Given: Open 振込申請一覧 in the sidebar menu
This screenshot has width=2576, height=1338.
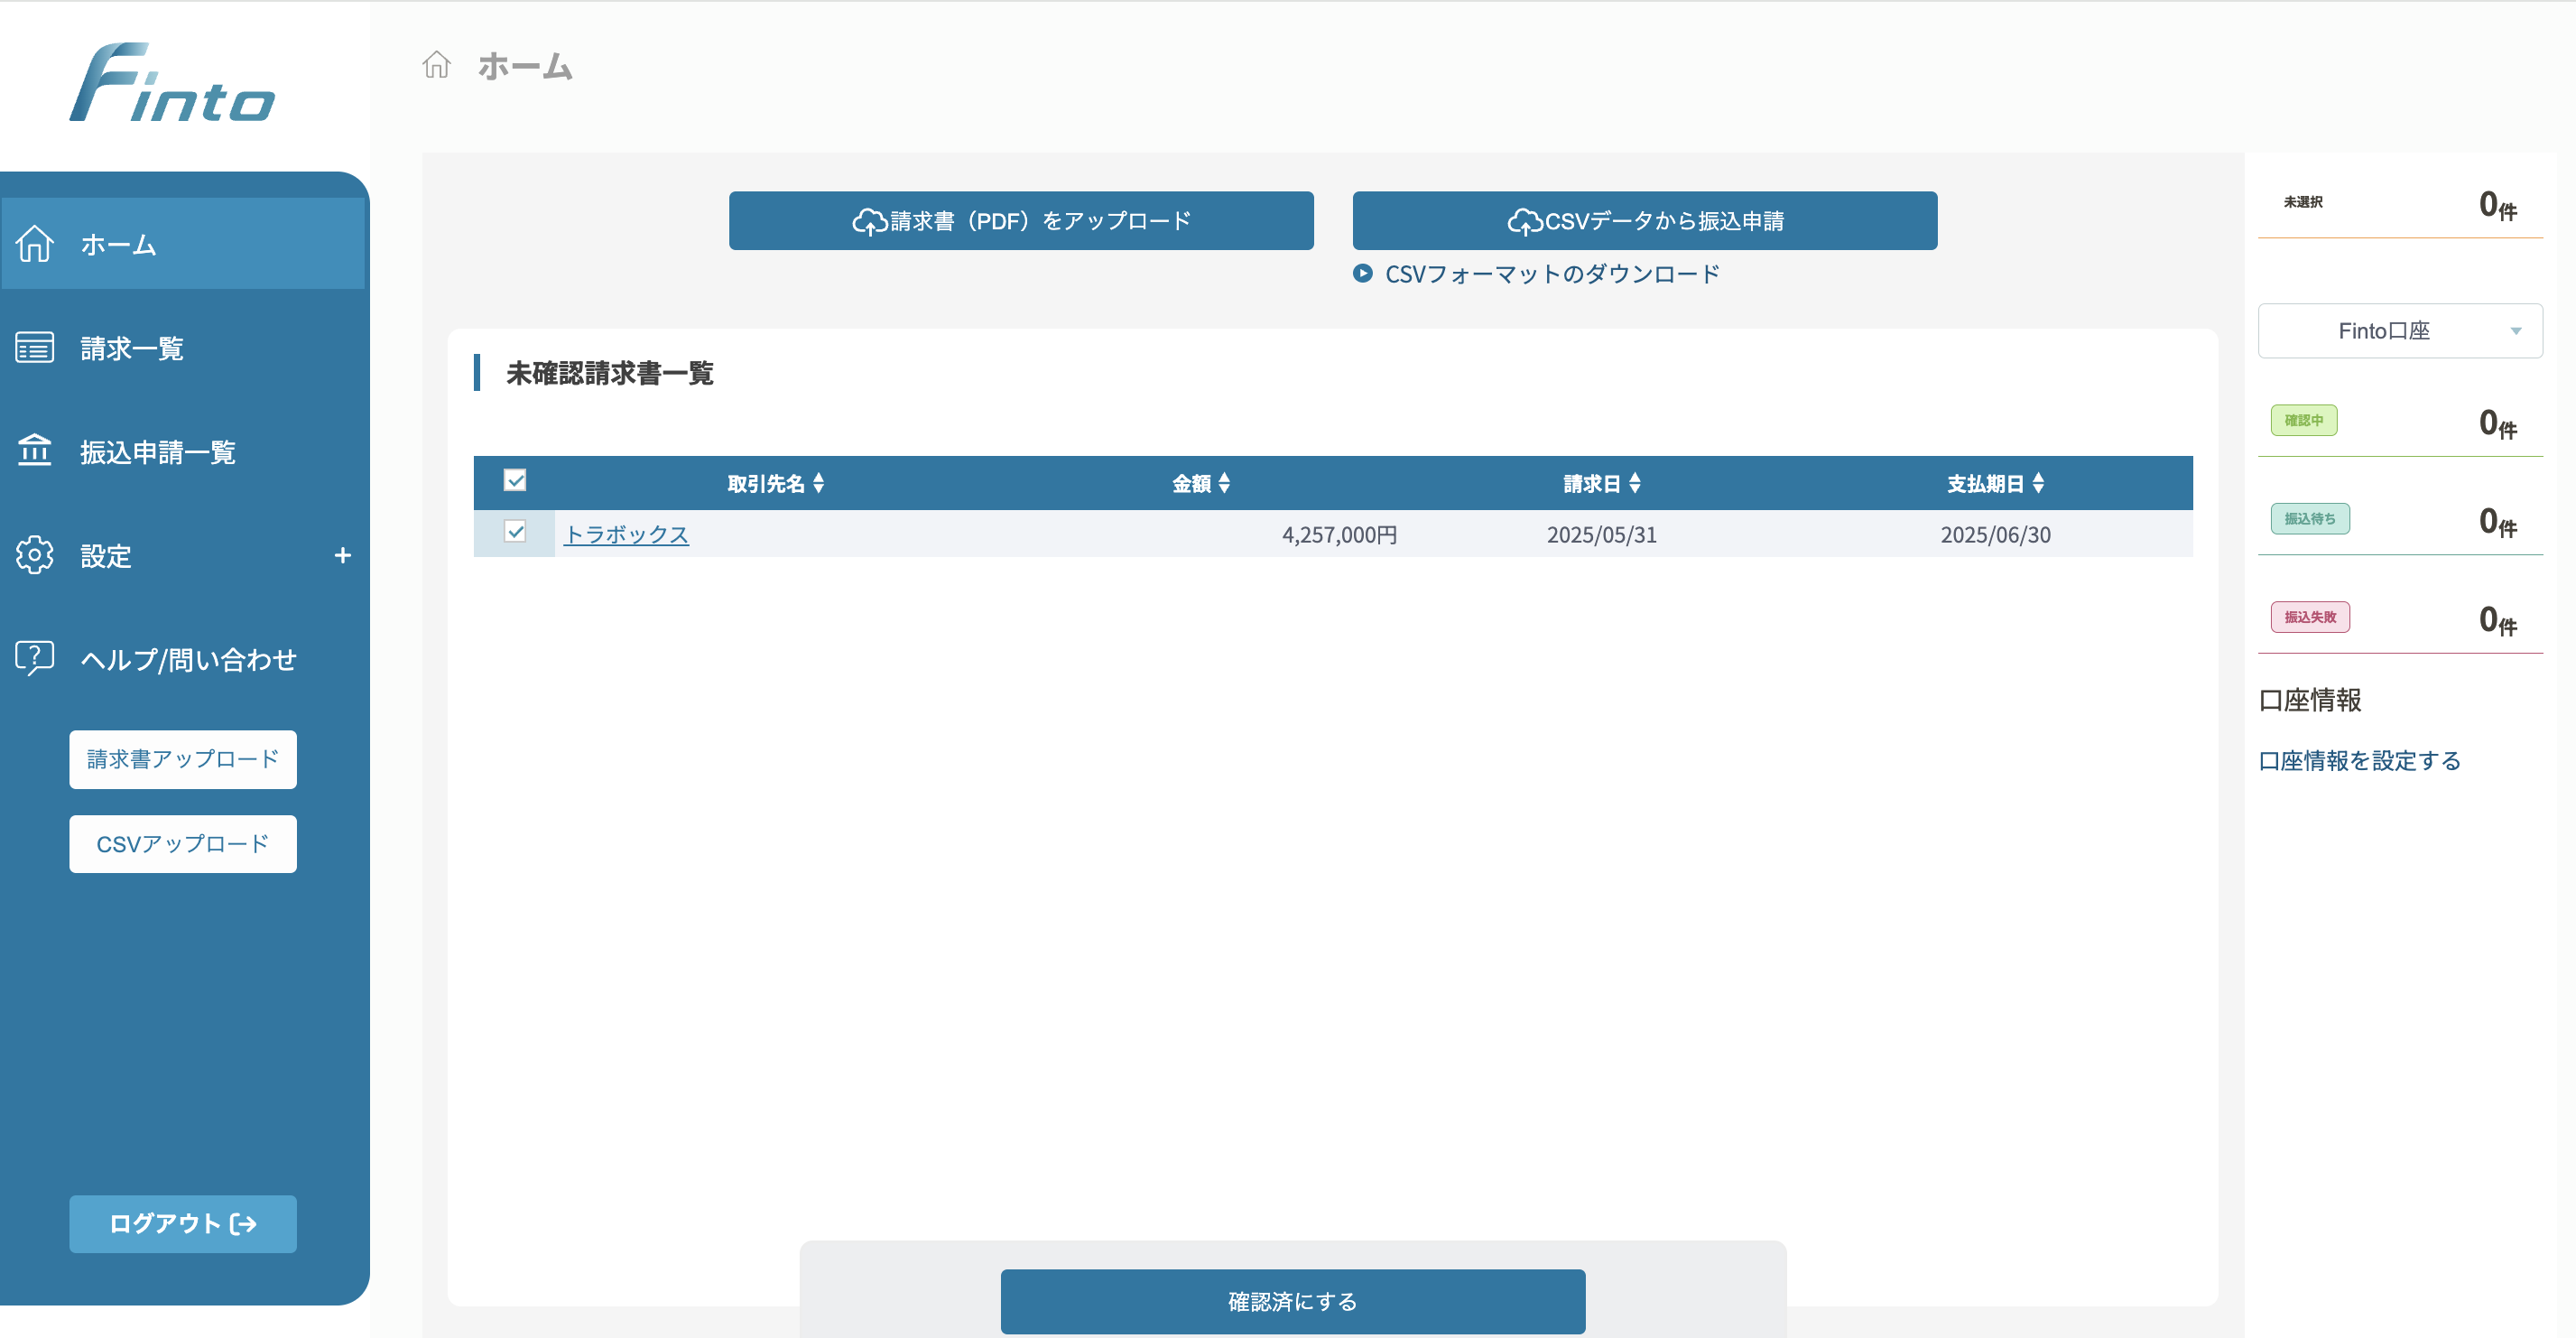Looking at the screenshot, I should [157, 452].
